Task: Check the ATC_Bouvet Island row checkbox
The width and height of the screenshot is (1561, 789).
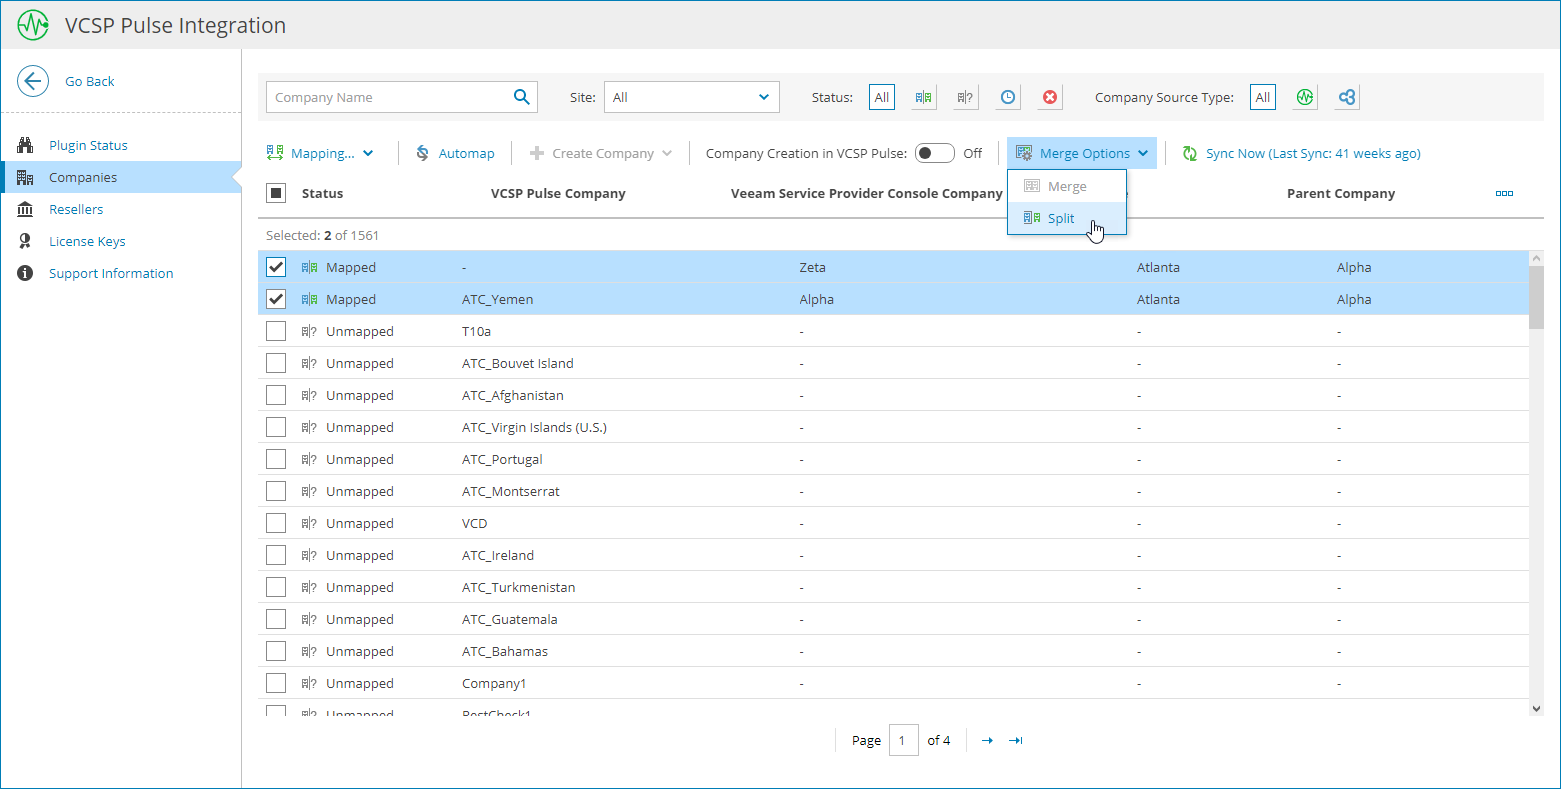Action: coord(276,363)
